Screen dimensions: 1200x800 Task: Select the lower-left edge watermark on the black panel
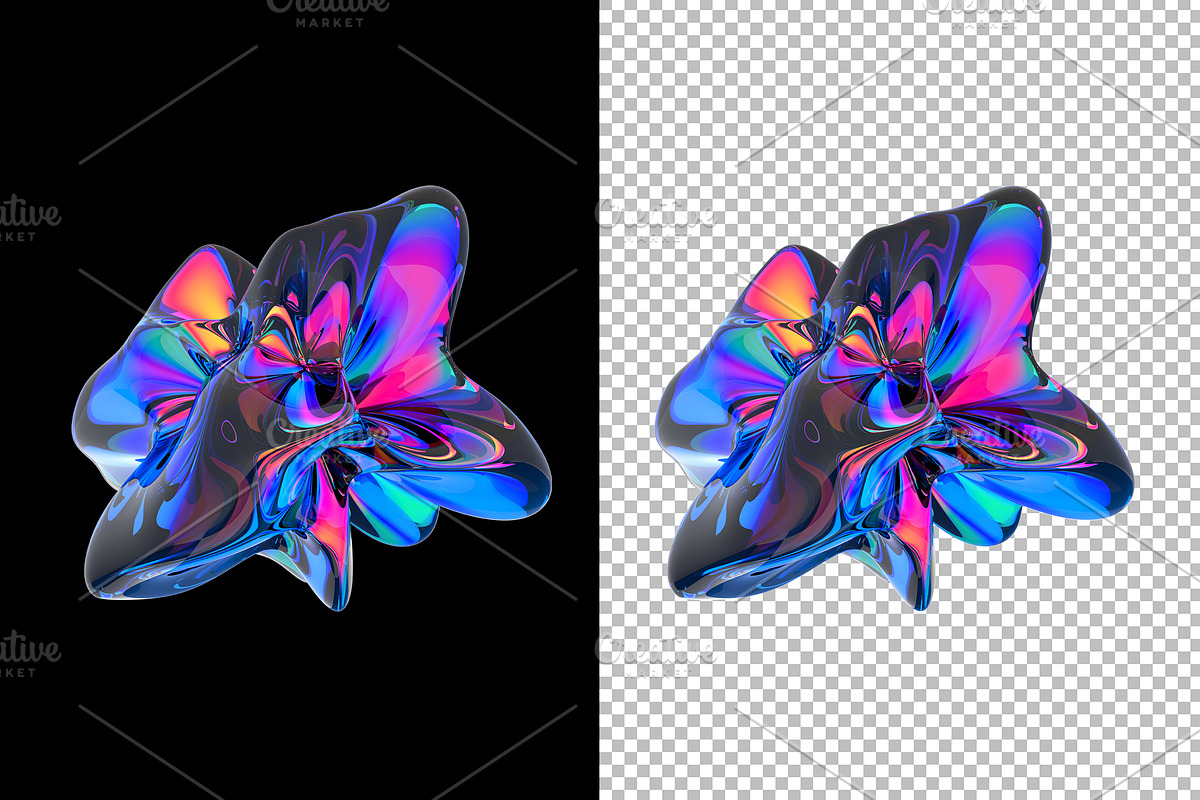click(30, 655)
